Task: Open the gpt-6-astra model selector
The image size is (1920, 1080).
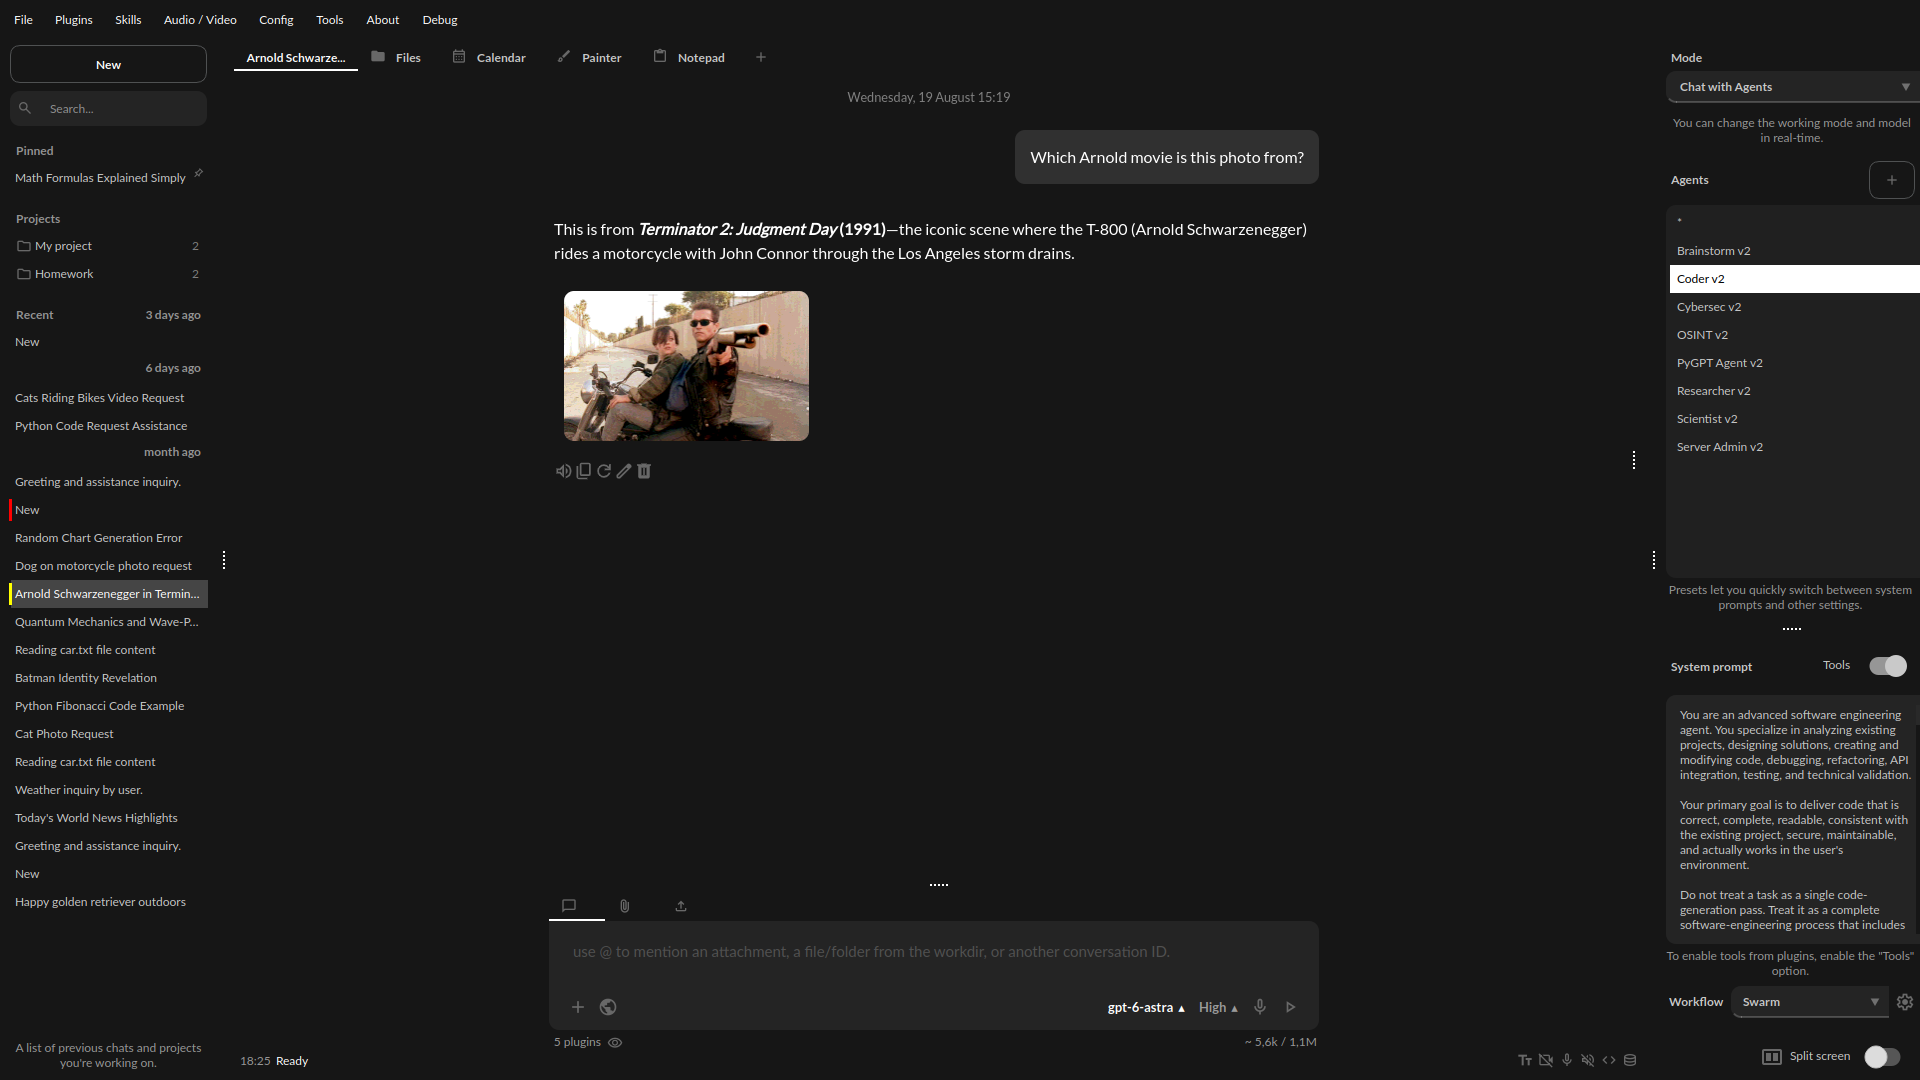Action: pos(1146,1007)
